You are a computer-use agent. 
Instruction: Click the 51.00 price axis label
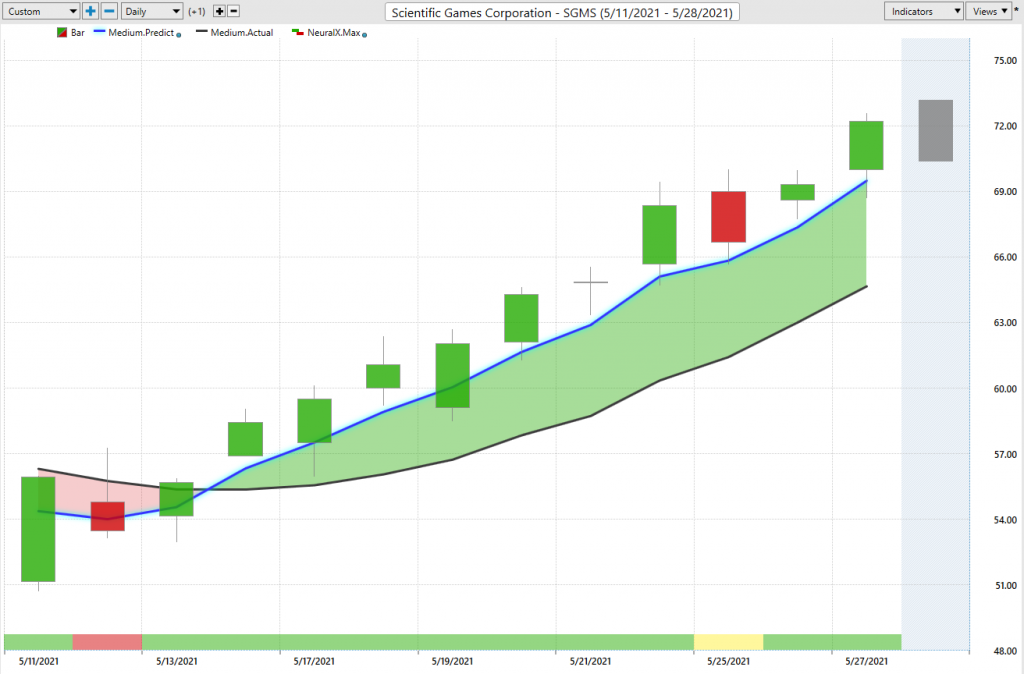[1005, 586]
